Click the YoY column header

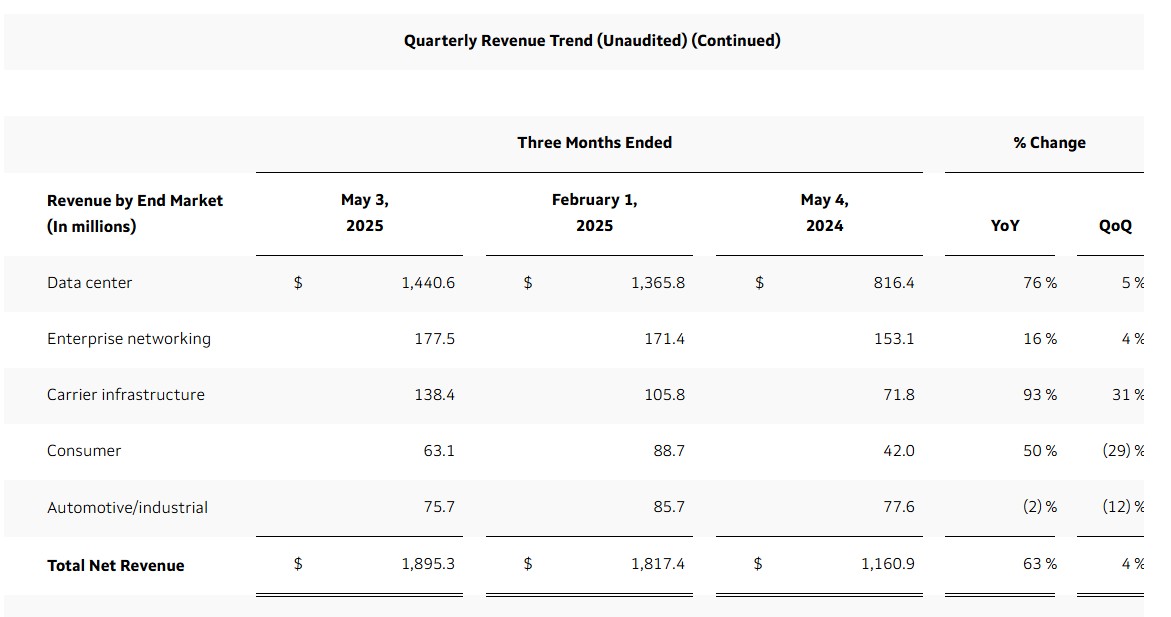coord(1004,226)
